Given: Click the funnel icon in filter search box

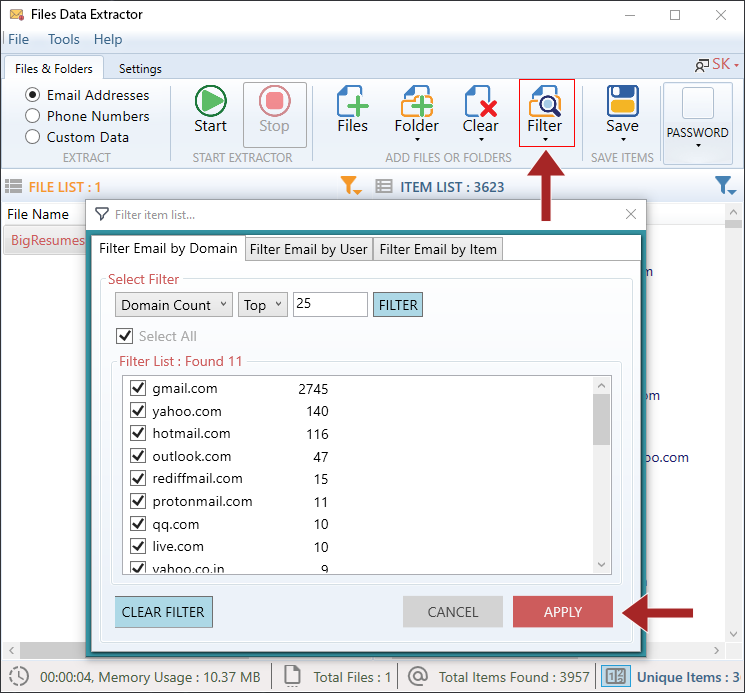Looking at the screenshot, I should click(x=102, y=214).
